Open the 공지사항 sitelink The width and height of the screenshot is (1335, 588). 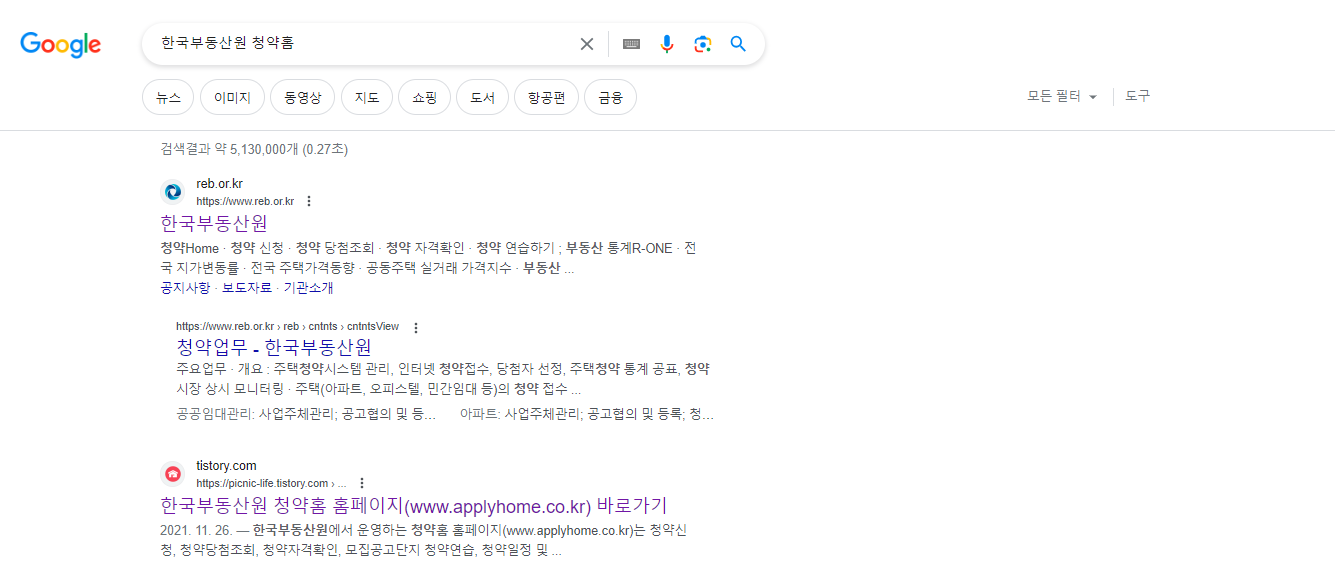click(185, 288)
